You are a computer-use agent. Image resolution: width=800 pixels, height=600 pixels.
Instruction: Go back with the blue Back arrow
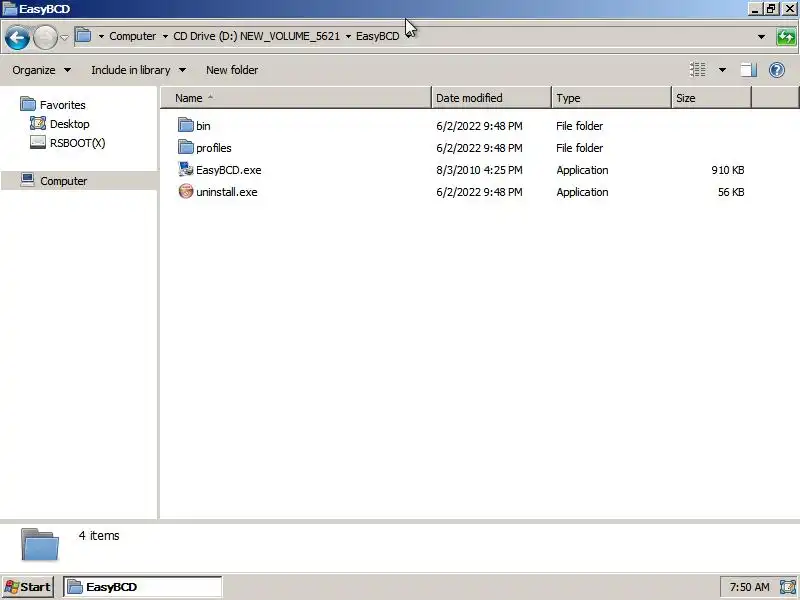pyautogui.click(x=17, y=37)
